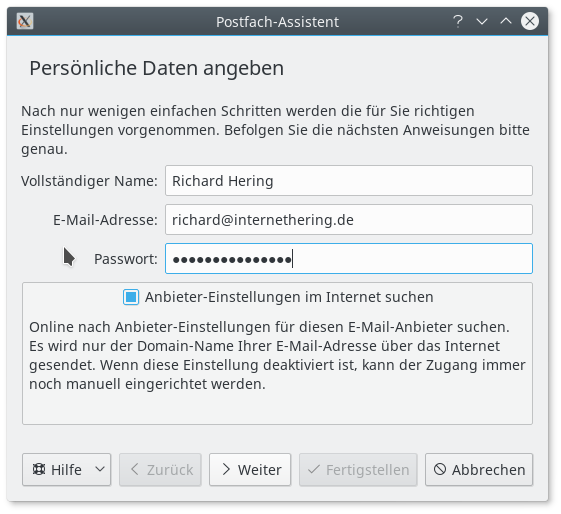Viewport: 561px width, 514px height.
Task: Click the application icon in the title bar
Action: click(25, 21)
